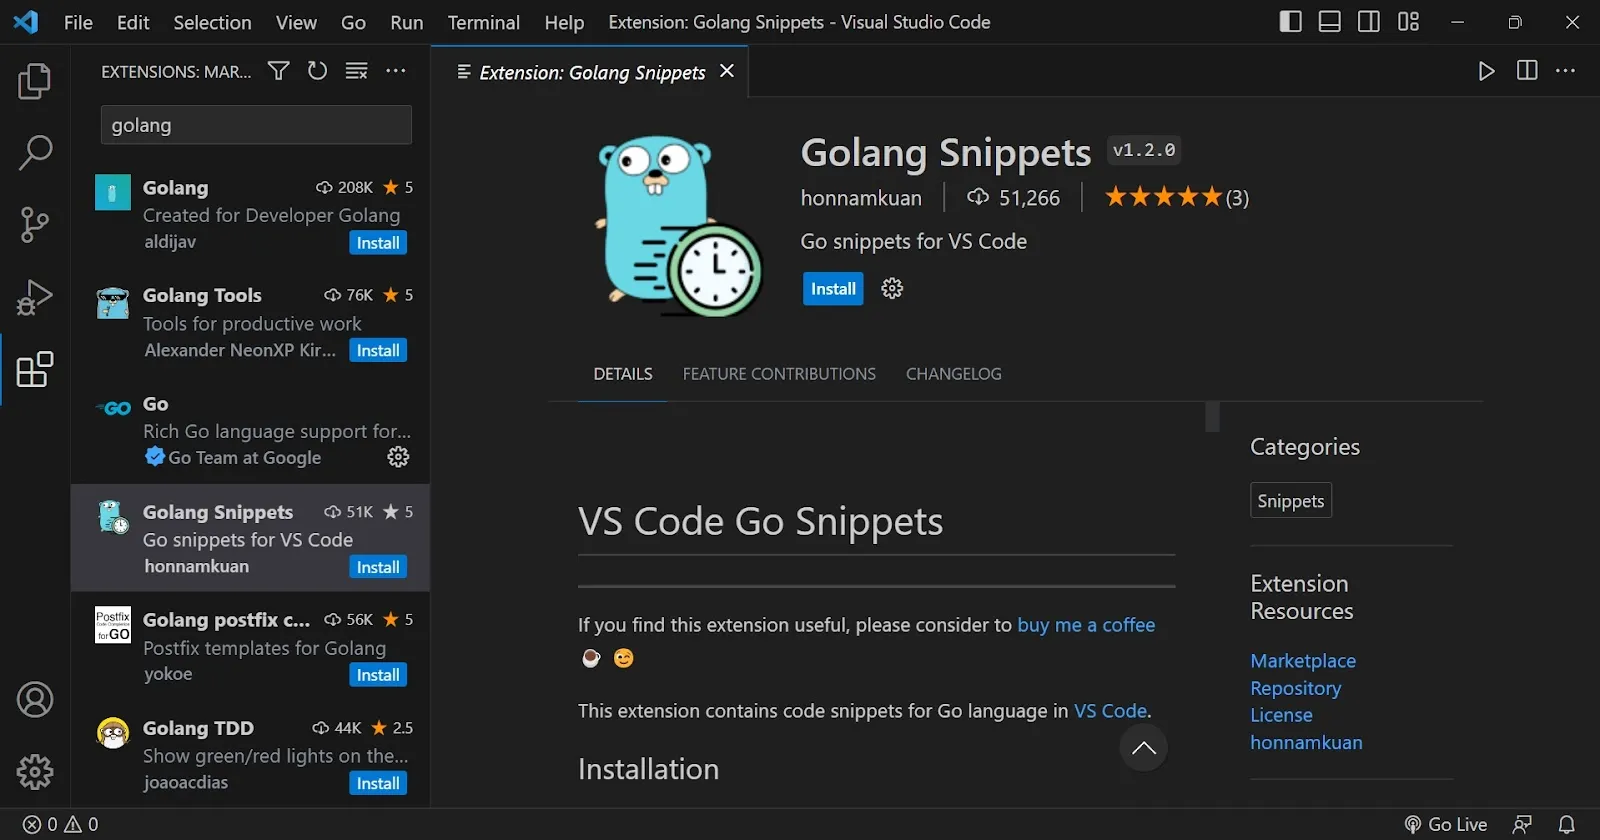This screenshot has width=1600, height=840.
Task: Open the Run menu
Action: pyautogui.click(x=406, y=22)
